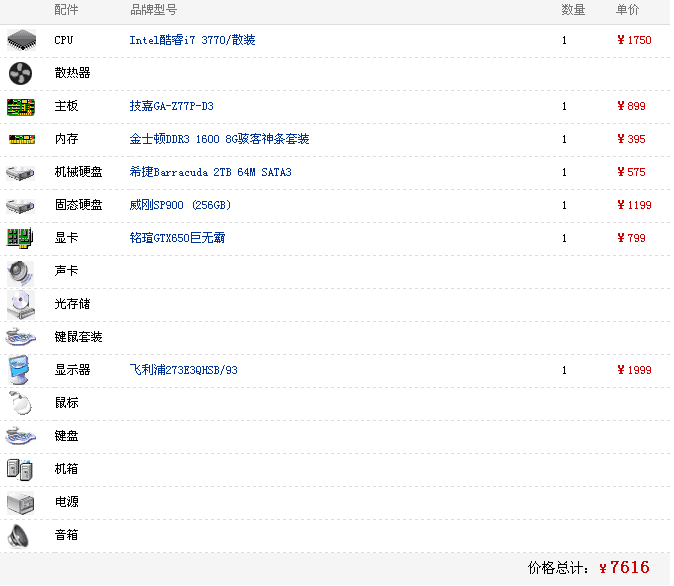Viewport: 674px width, 586px height.
Task: Click the 价格总计 label
Action: click(x=558, y=568)
